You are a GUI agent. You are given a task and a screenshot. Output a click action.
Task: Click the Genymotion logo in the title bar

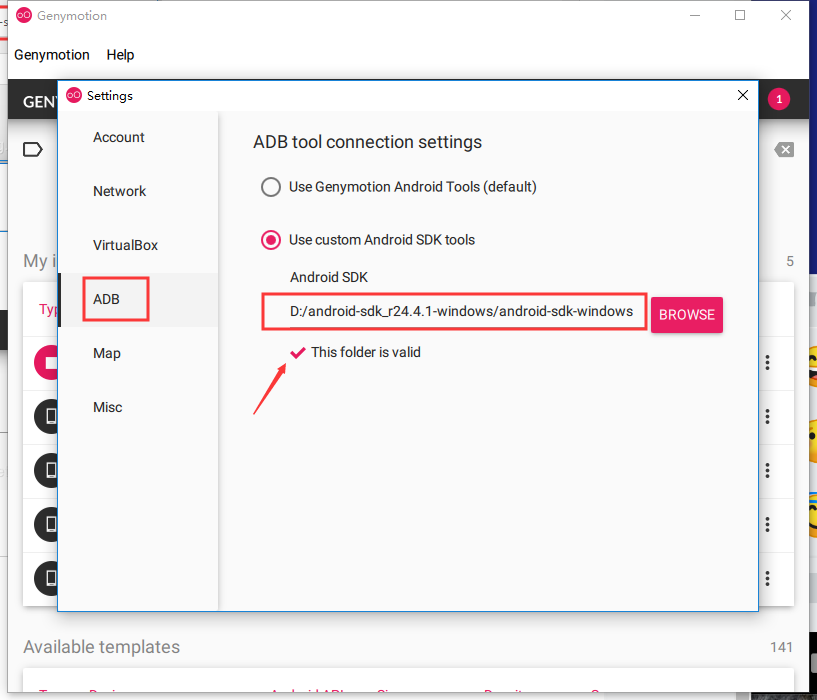[22, 15]
